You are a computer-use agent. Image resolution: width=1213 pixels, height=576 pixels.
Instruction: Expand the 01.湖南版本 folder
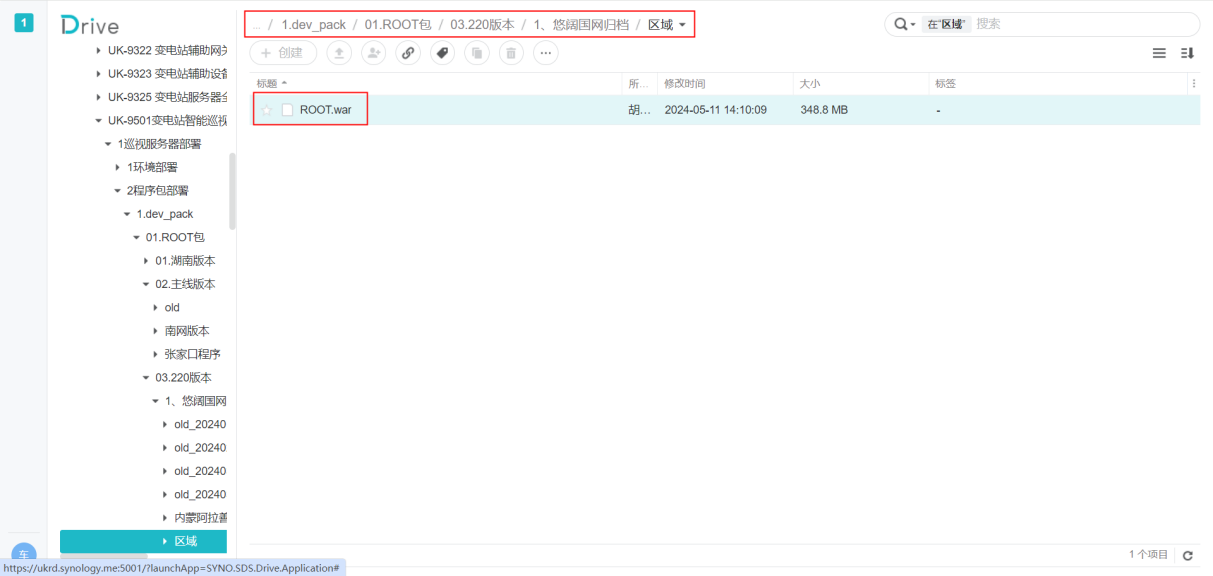coord(146,261)
